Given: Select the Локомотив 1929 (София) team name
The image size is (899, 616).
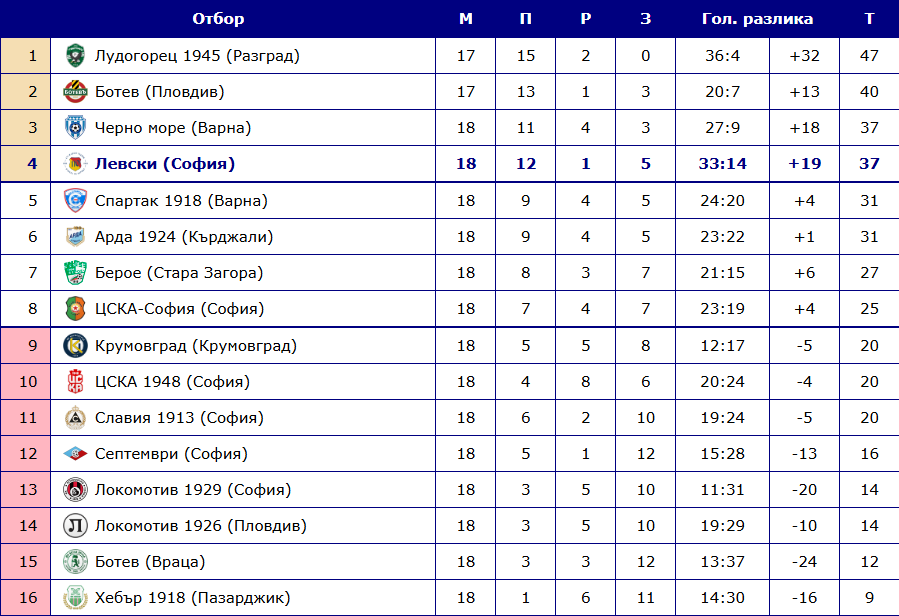Looking at the screenshot, I should point(193,490).
